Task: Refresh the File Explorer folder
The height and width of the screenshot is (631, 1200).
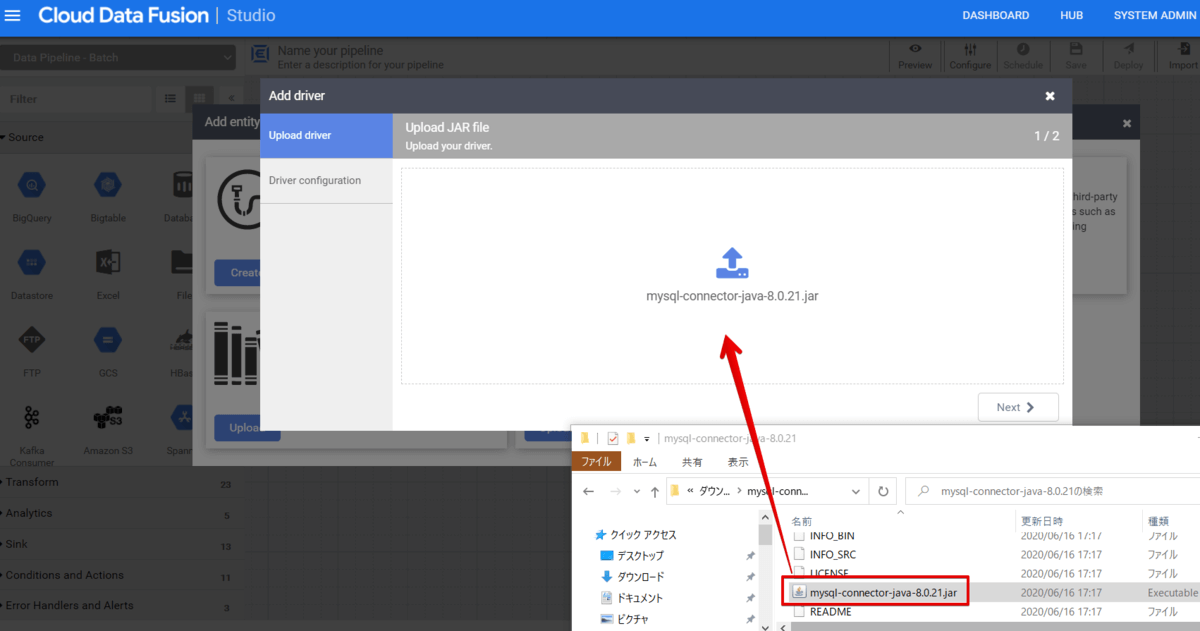Action: pyautogui.click(x=883, y=491)
